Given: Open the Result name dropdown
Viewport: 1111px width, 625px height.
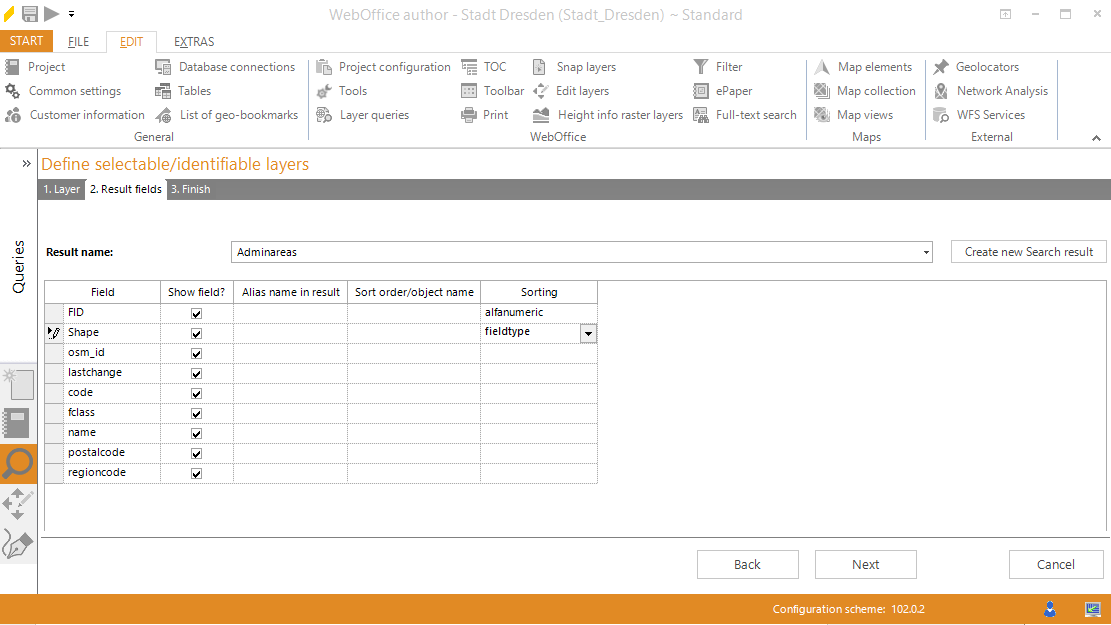Looking at the screenshot, I should (x=925, y=251).
